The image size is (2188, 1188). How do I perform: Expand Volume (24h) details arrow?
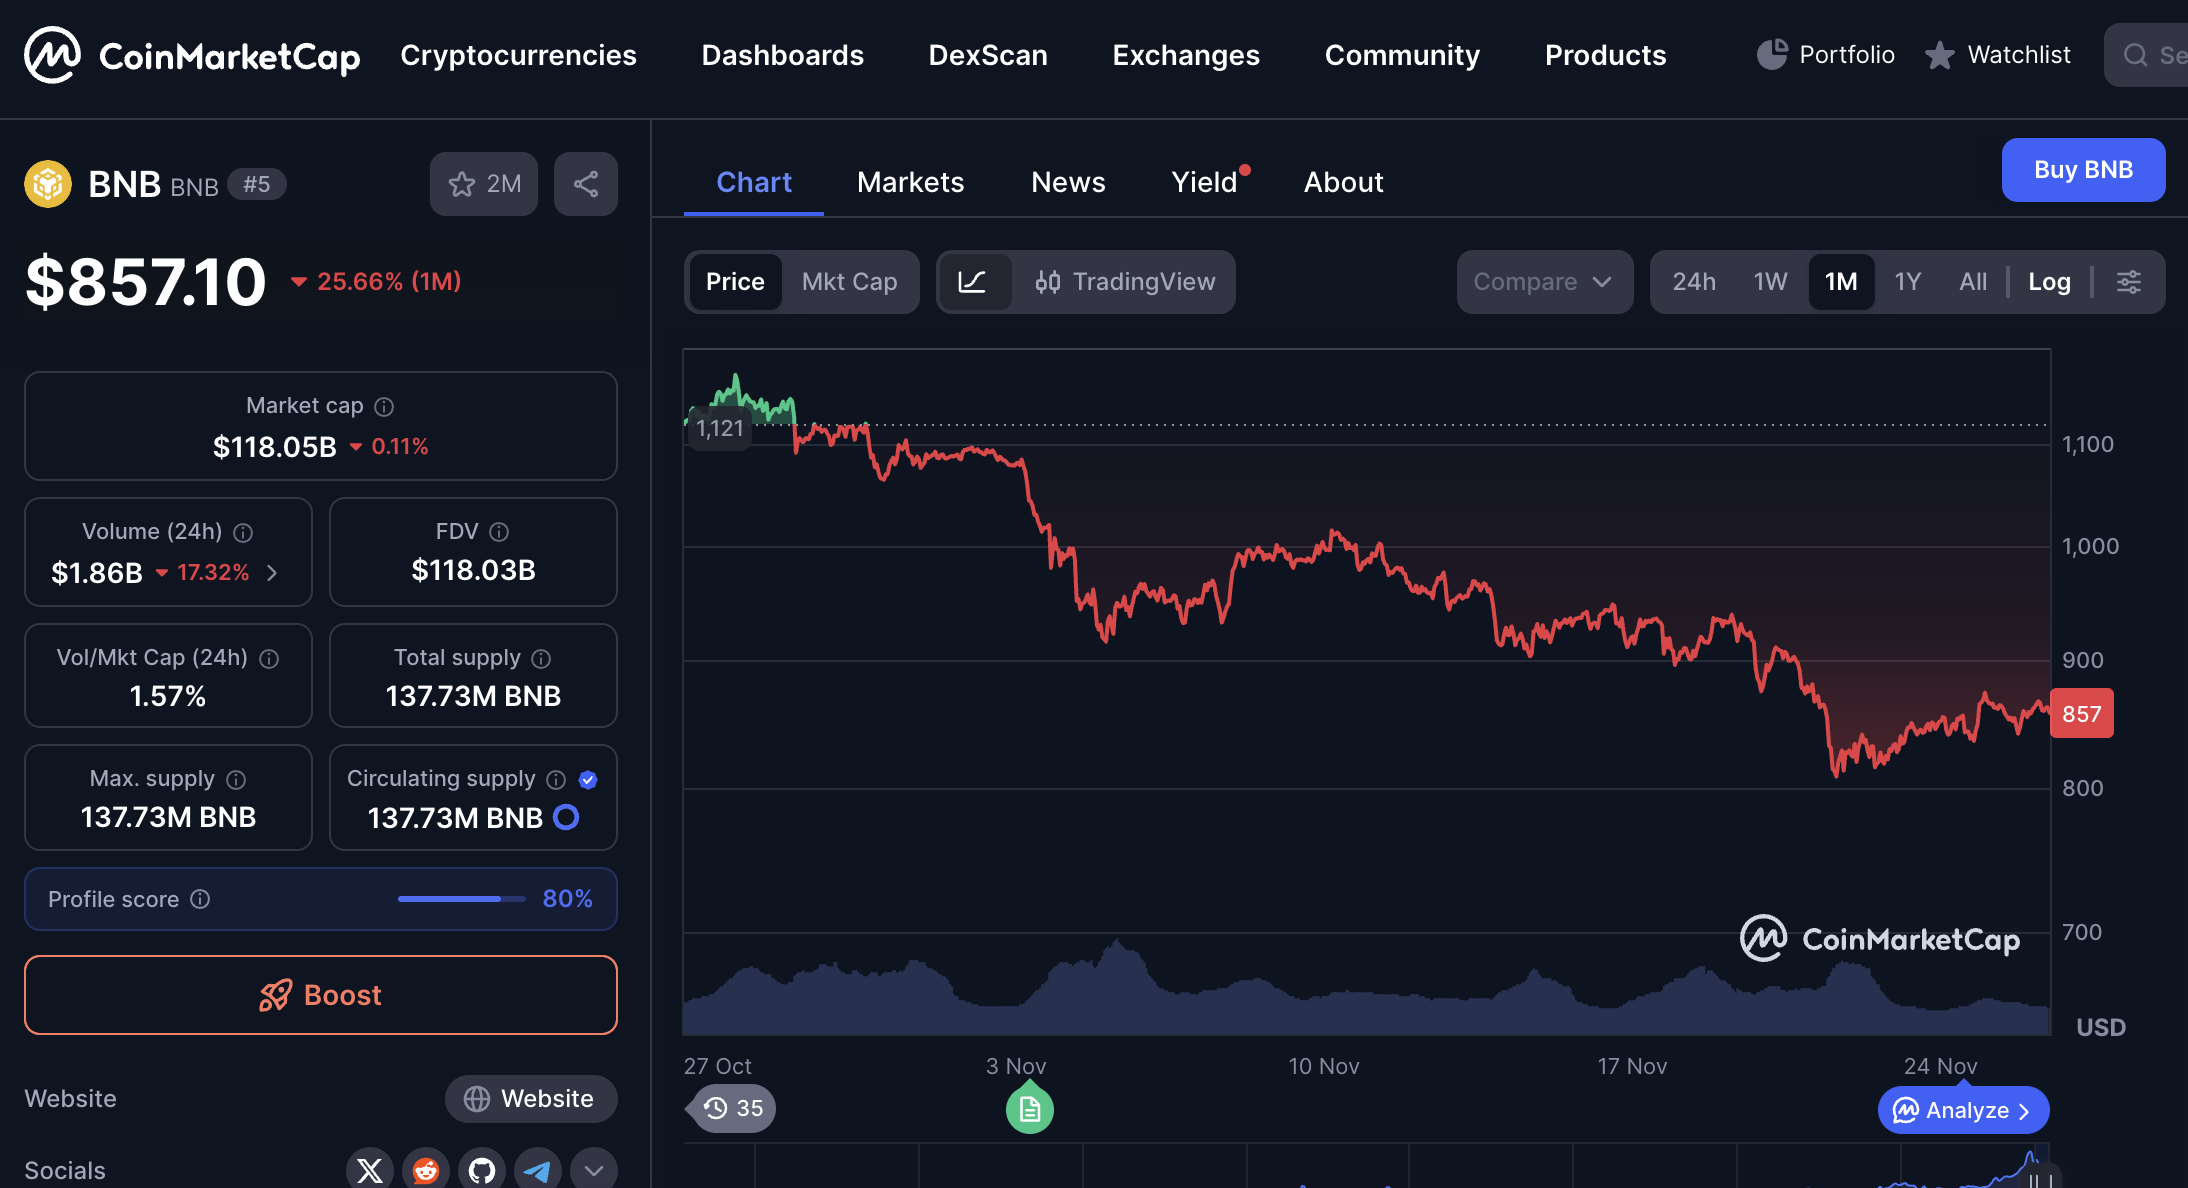click(x=272, y=573)
